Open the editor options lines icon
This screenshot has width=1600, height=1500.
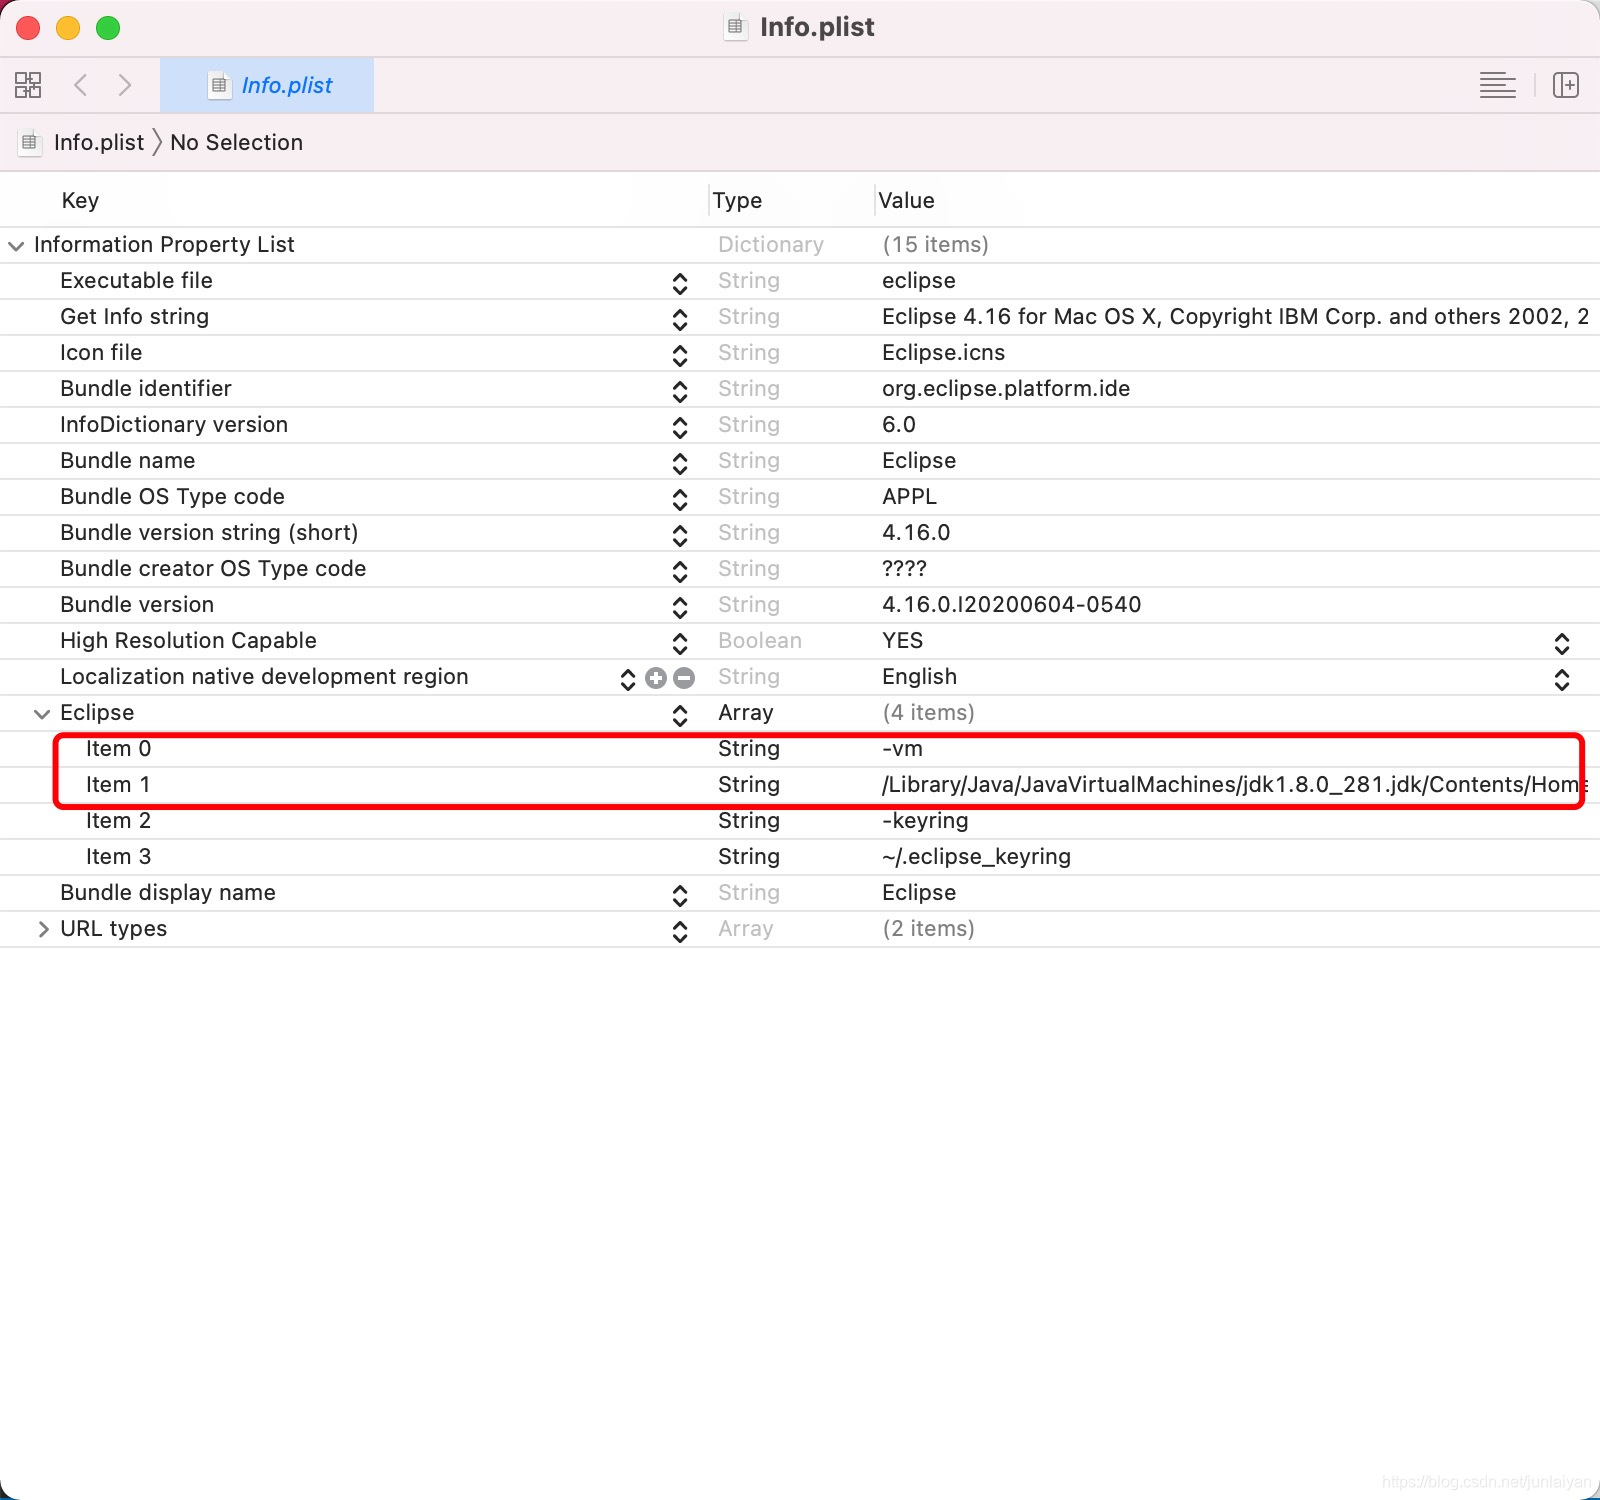[1497, 85]
